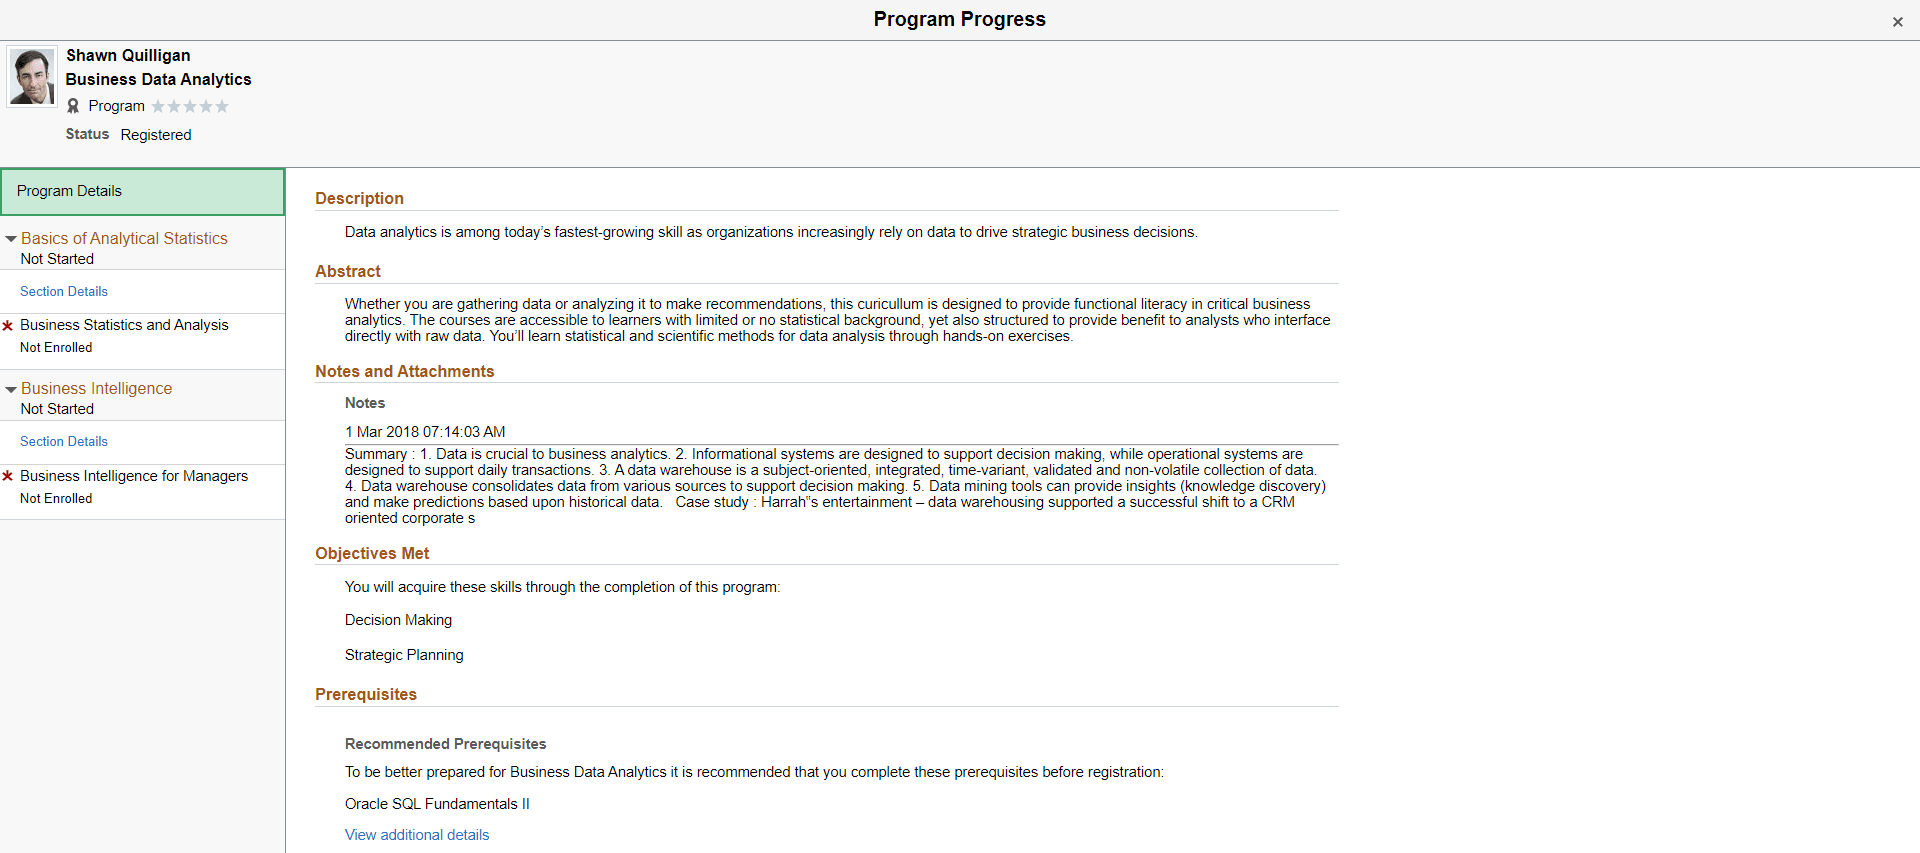Image resolution: width=1920 pixels, height=853 pixels.
Task: Select the Business Statistics and Analysis course entry
Action: (x=124, y=324)
